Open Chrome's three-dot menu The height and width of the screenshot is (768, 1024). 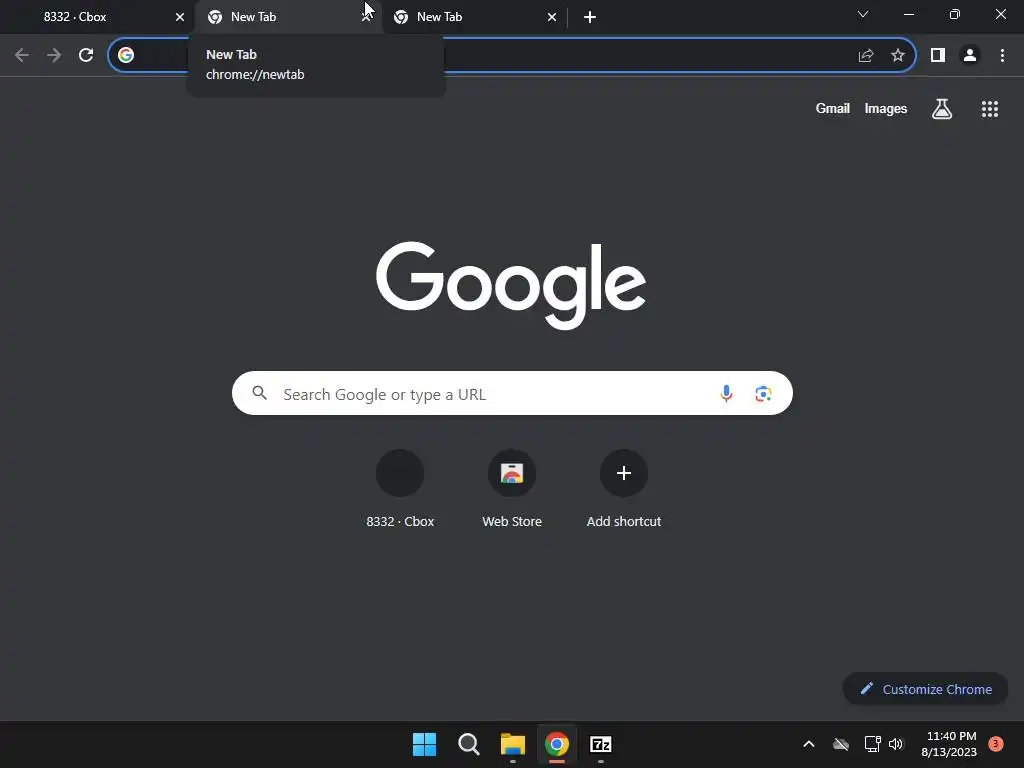[x=1002, y=56]
